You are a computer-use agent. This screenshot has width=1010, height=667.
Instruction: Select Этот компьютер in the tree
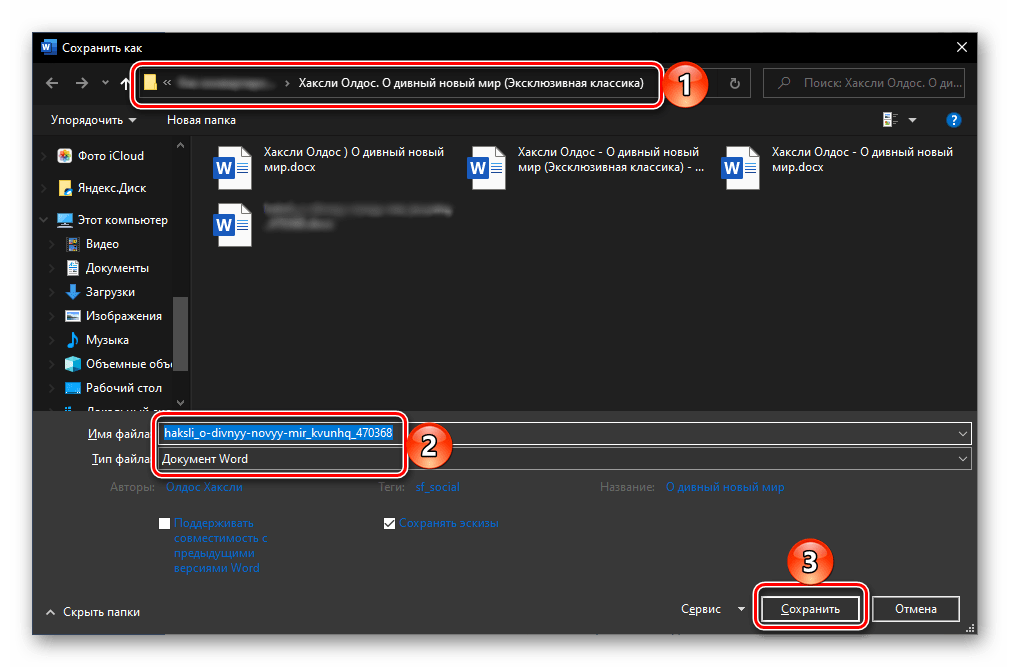[x=113, y=220]
